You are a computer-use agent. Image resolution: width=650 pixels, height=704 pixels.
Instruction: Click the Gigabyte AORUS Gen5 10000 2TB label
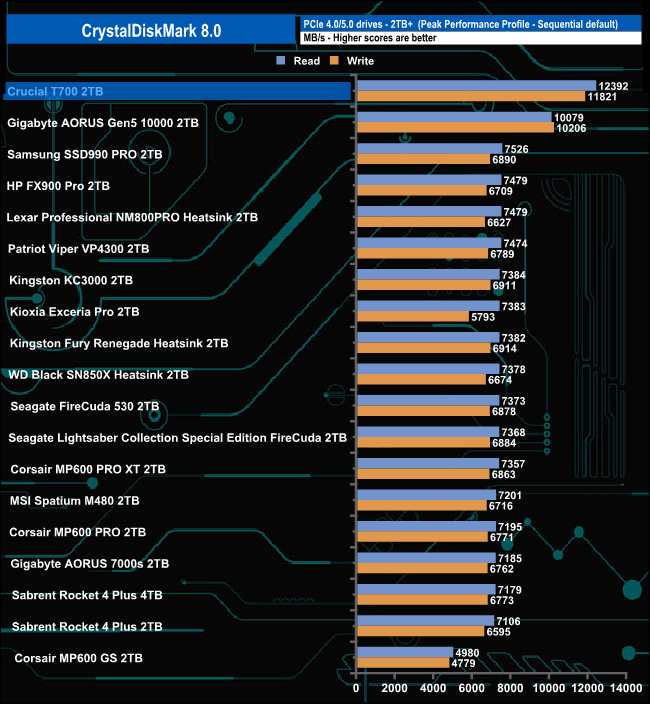(x=103, y=123)
